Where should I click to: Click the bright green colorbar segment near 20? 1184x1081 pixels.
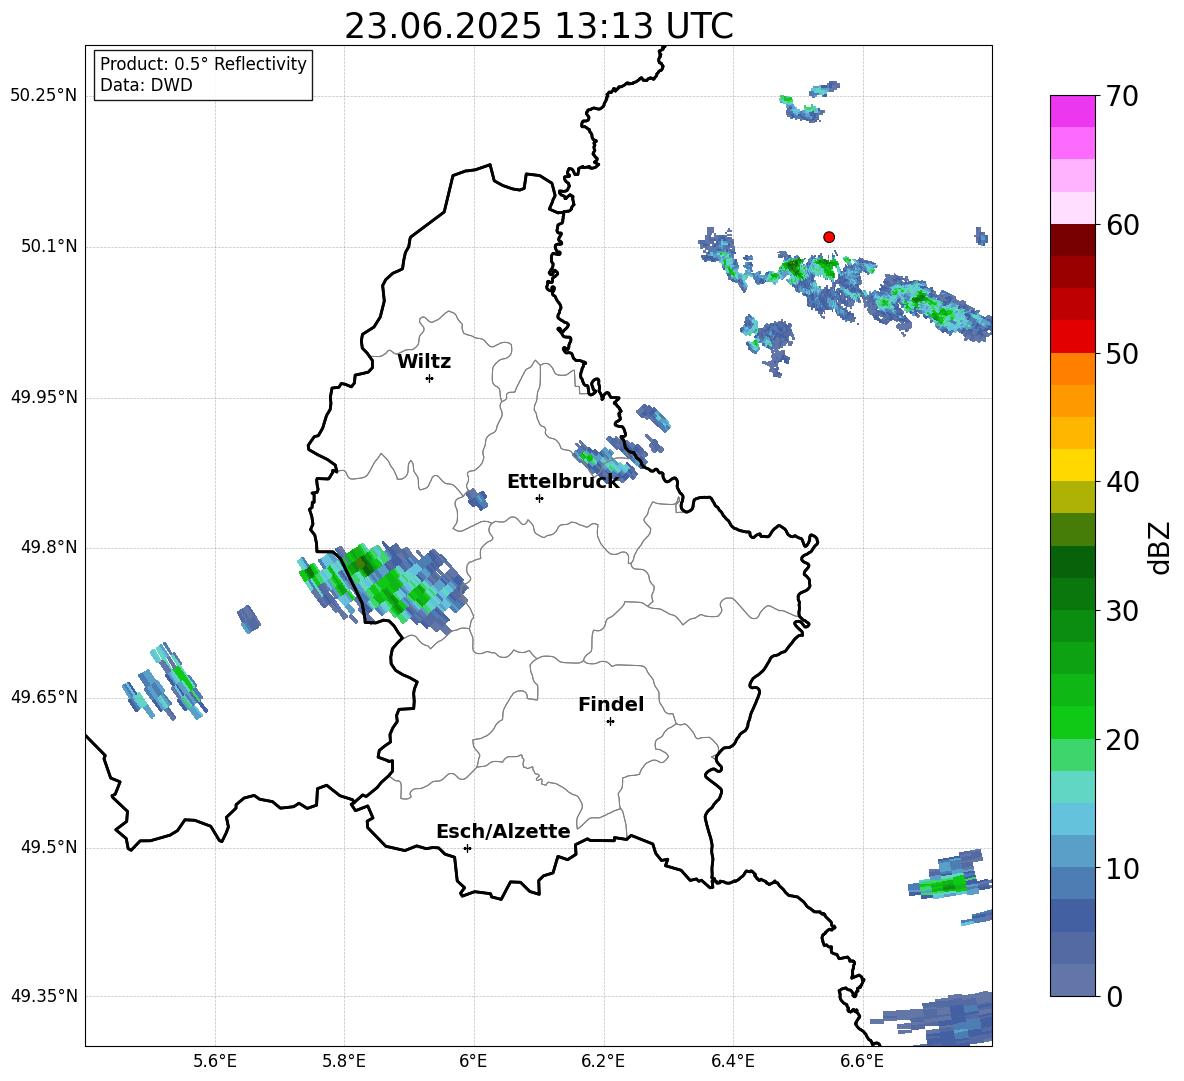(1072, 722)
